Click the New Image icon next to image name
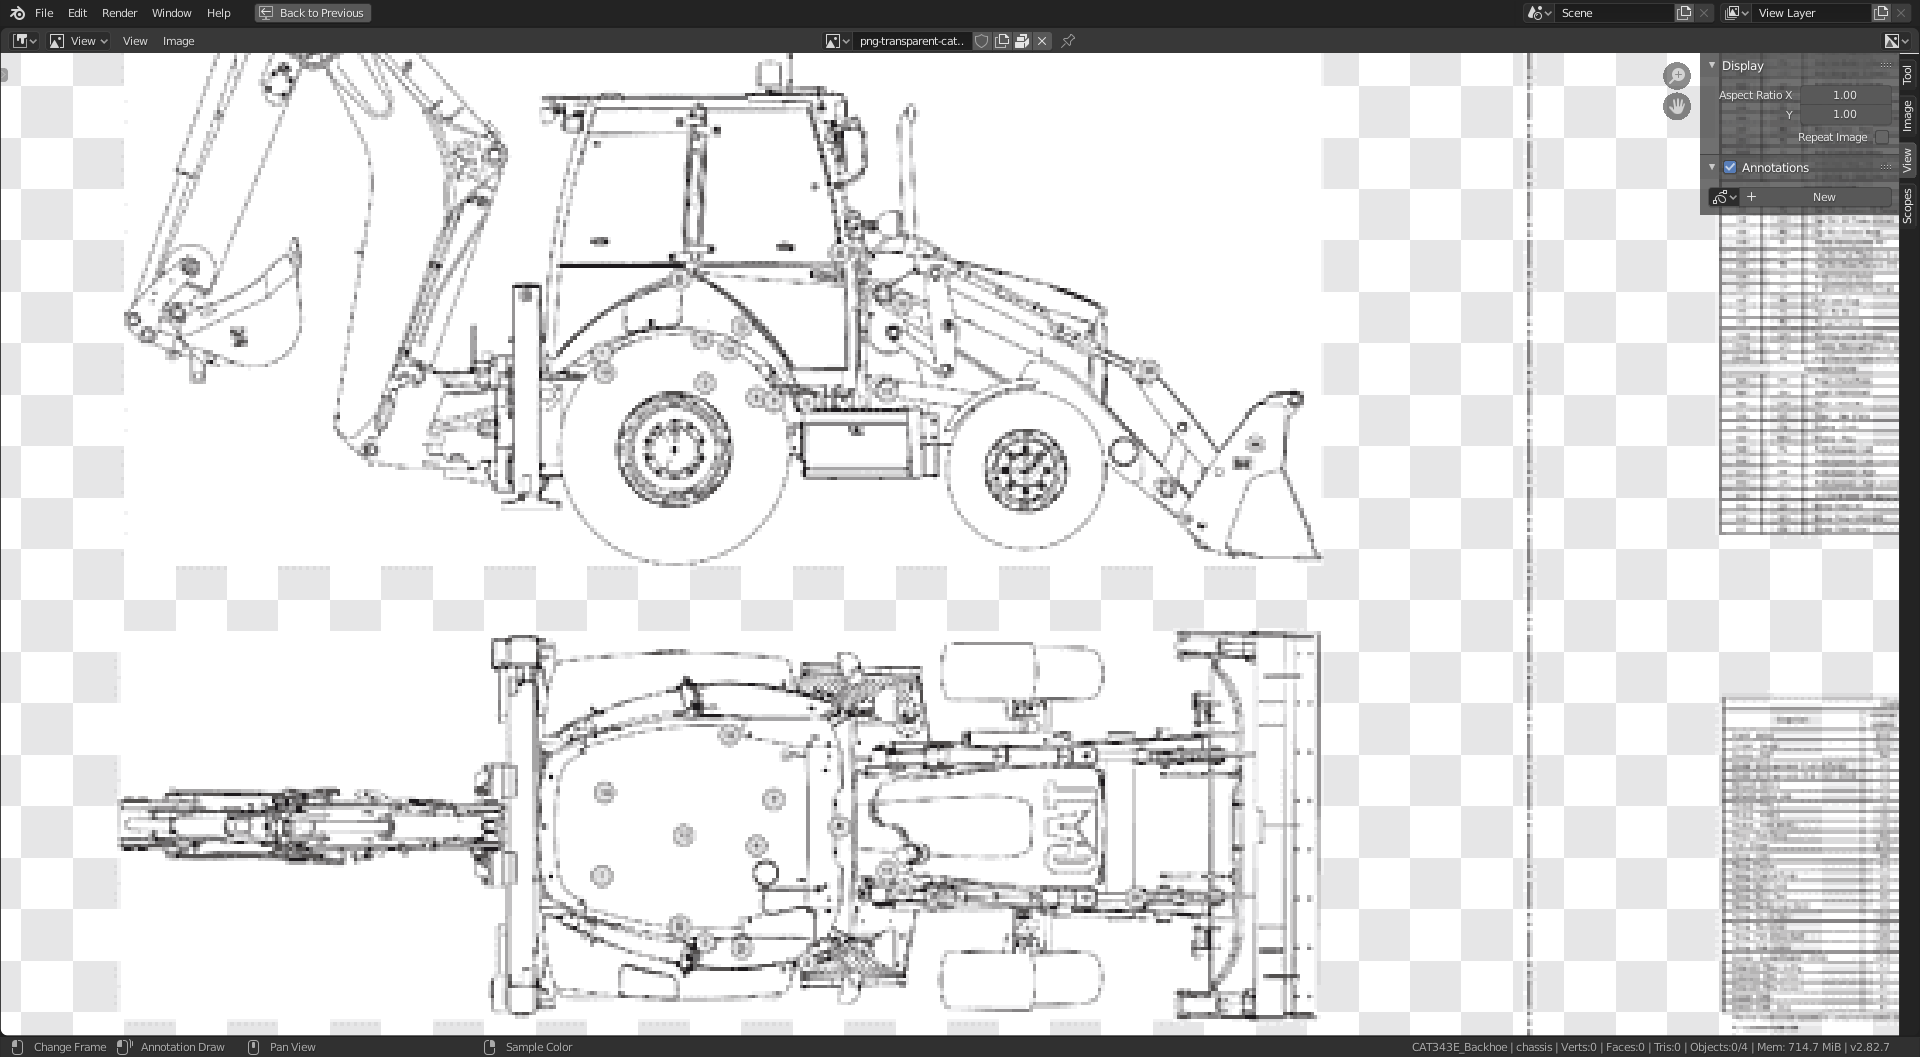Image resolution: width=1920 pixels, height=1057 pixels. [x=1001, y=41]
